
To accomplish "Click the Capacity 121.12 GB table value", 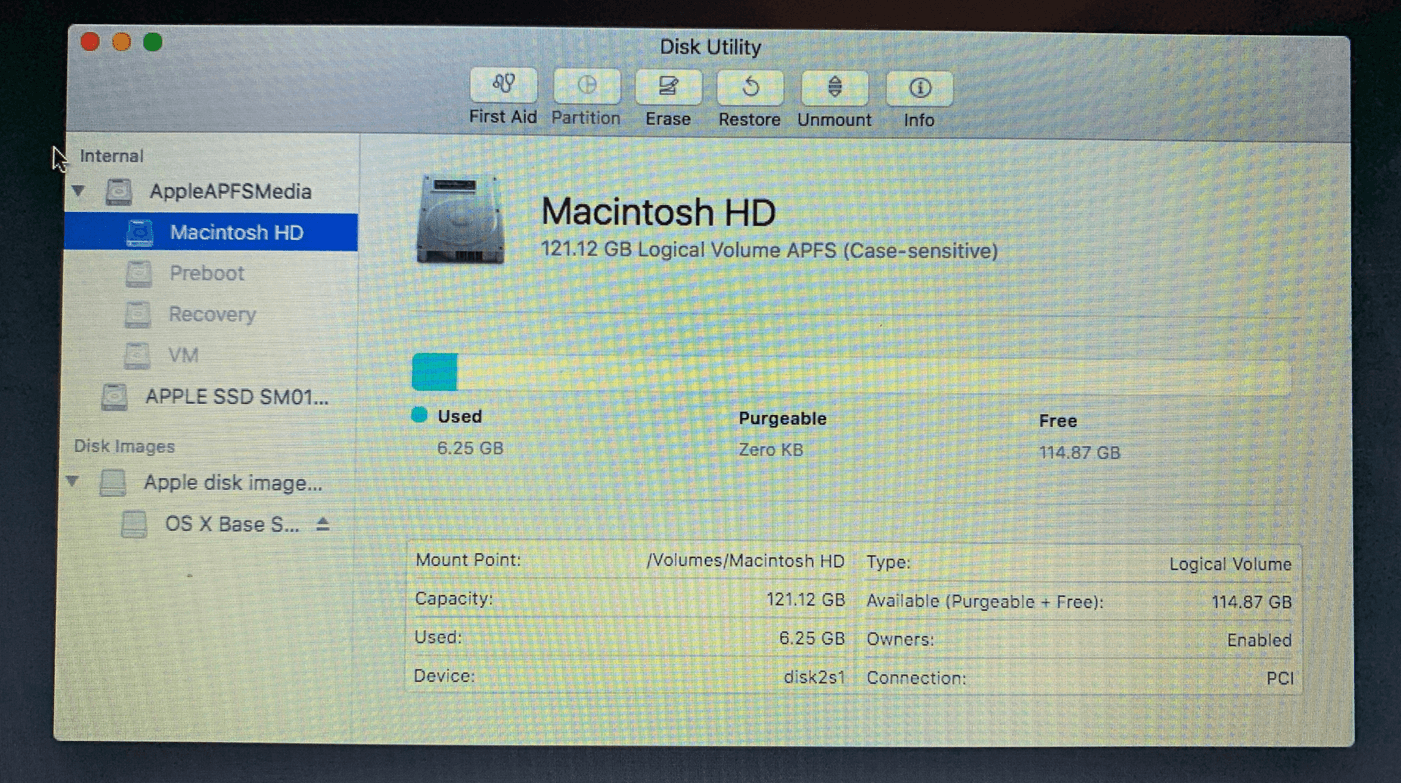I will point(805,600).
